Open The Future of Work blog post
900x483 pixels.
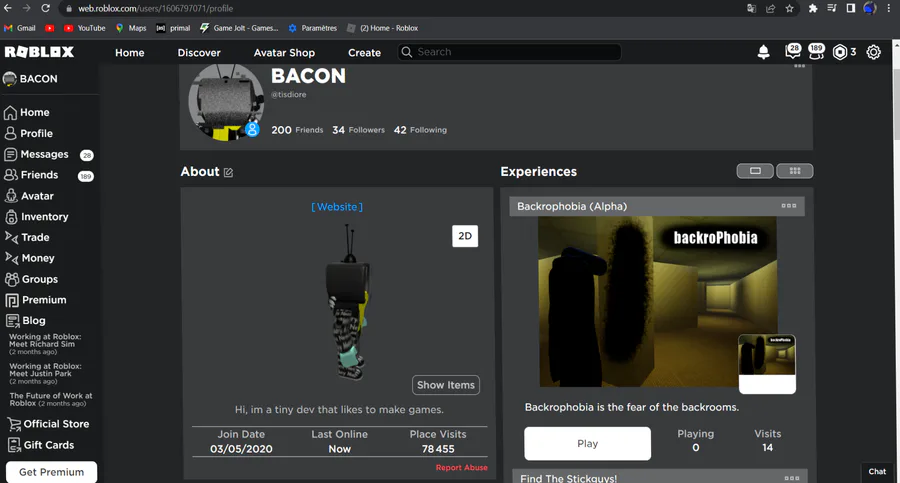(x=51, y=399)
